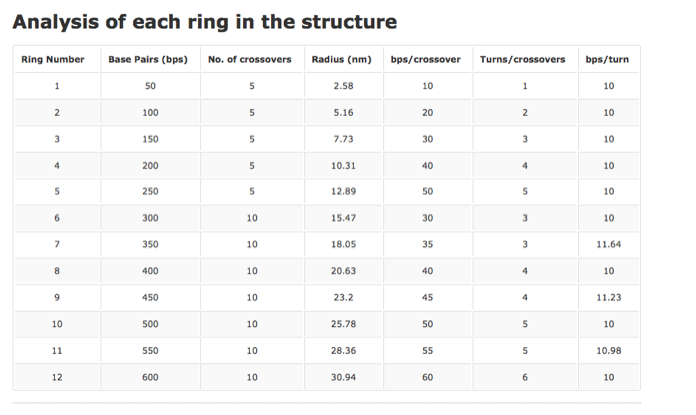
Task: Select the No. of crossovers header
Action: click(x=250, y=60)
